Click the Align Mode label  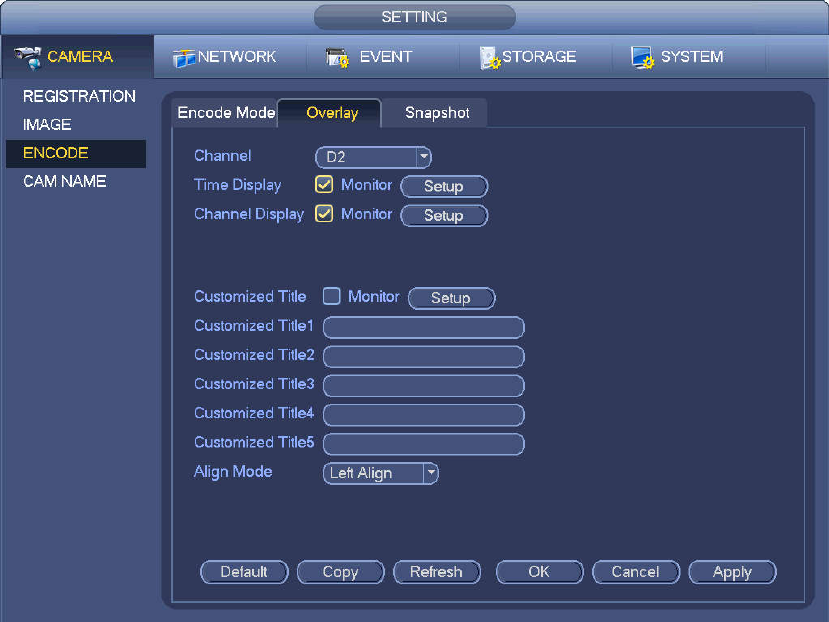(x=233, y=471)
